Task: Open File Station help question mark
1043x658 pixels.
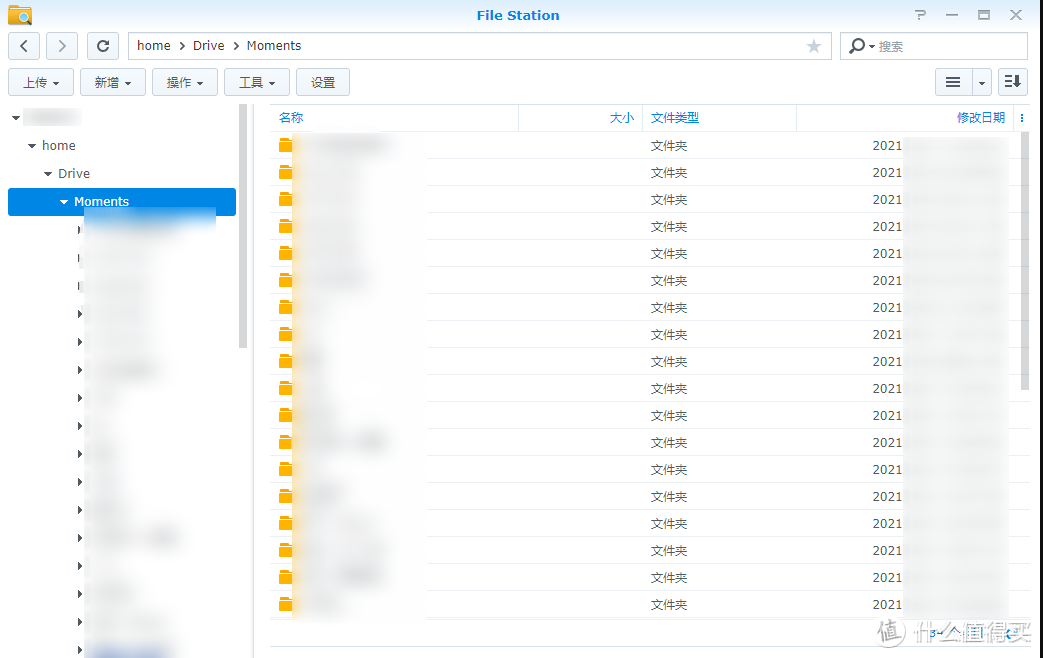Action: [920, 15]
